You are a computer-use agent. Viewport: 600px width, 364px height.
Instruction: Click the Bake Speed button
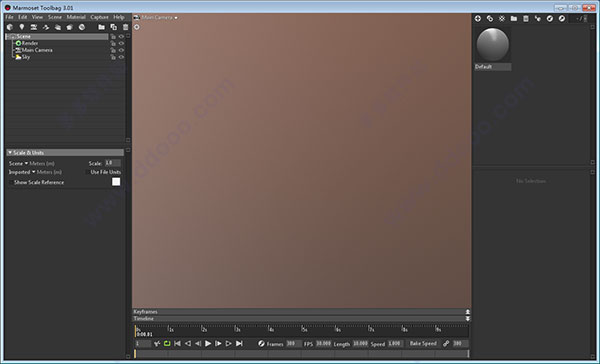pyautogui.click(x=423, y=344)
